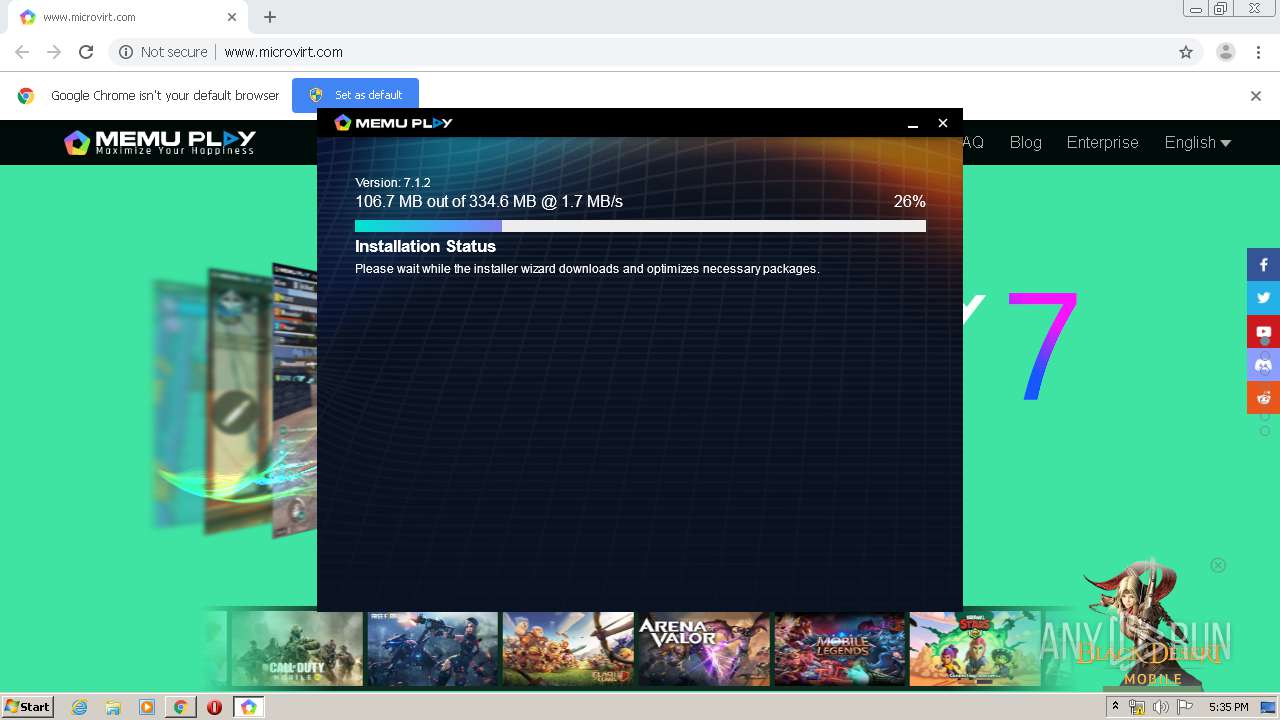Viewport: 1280px width, 720px height.
Task: Open the Twitter social link
Action: [x=1263, y=298]
